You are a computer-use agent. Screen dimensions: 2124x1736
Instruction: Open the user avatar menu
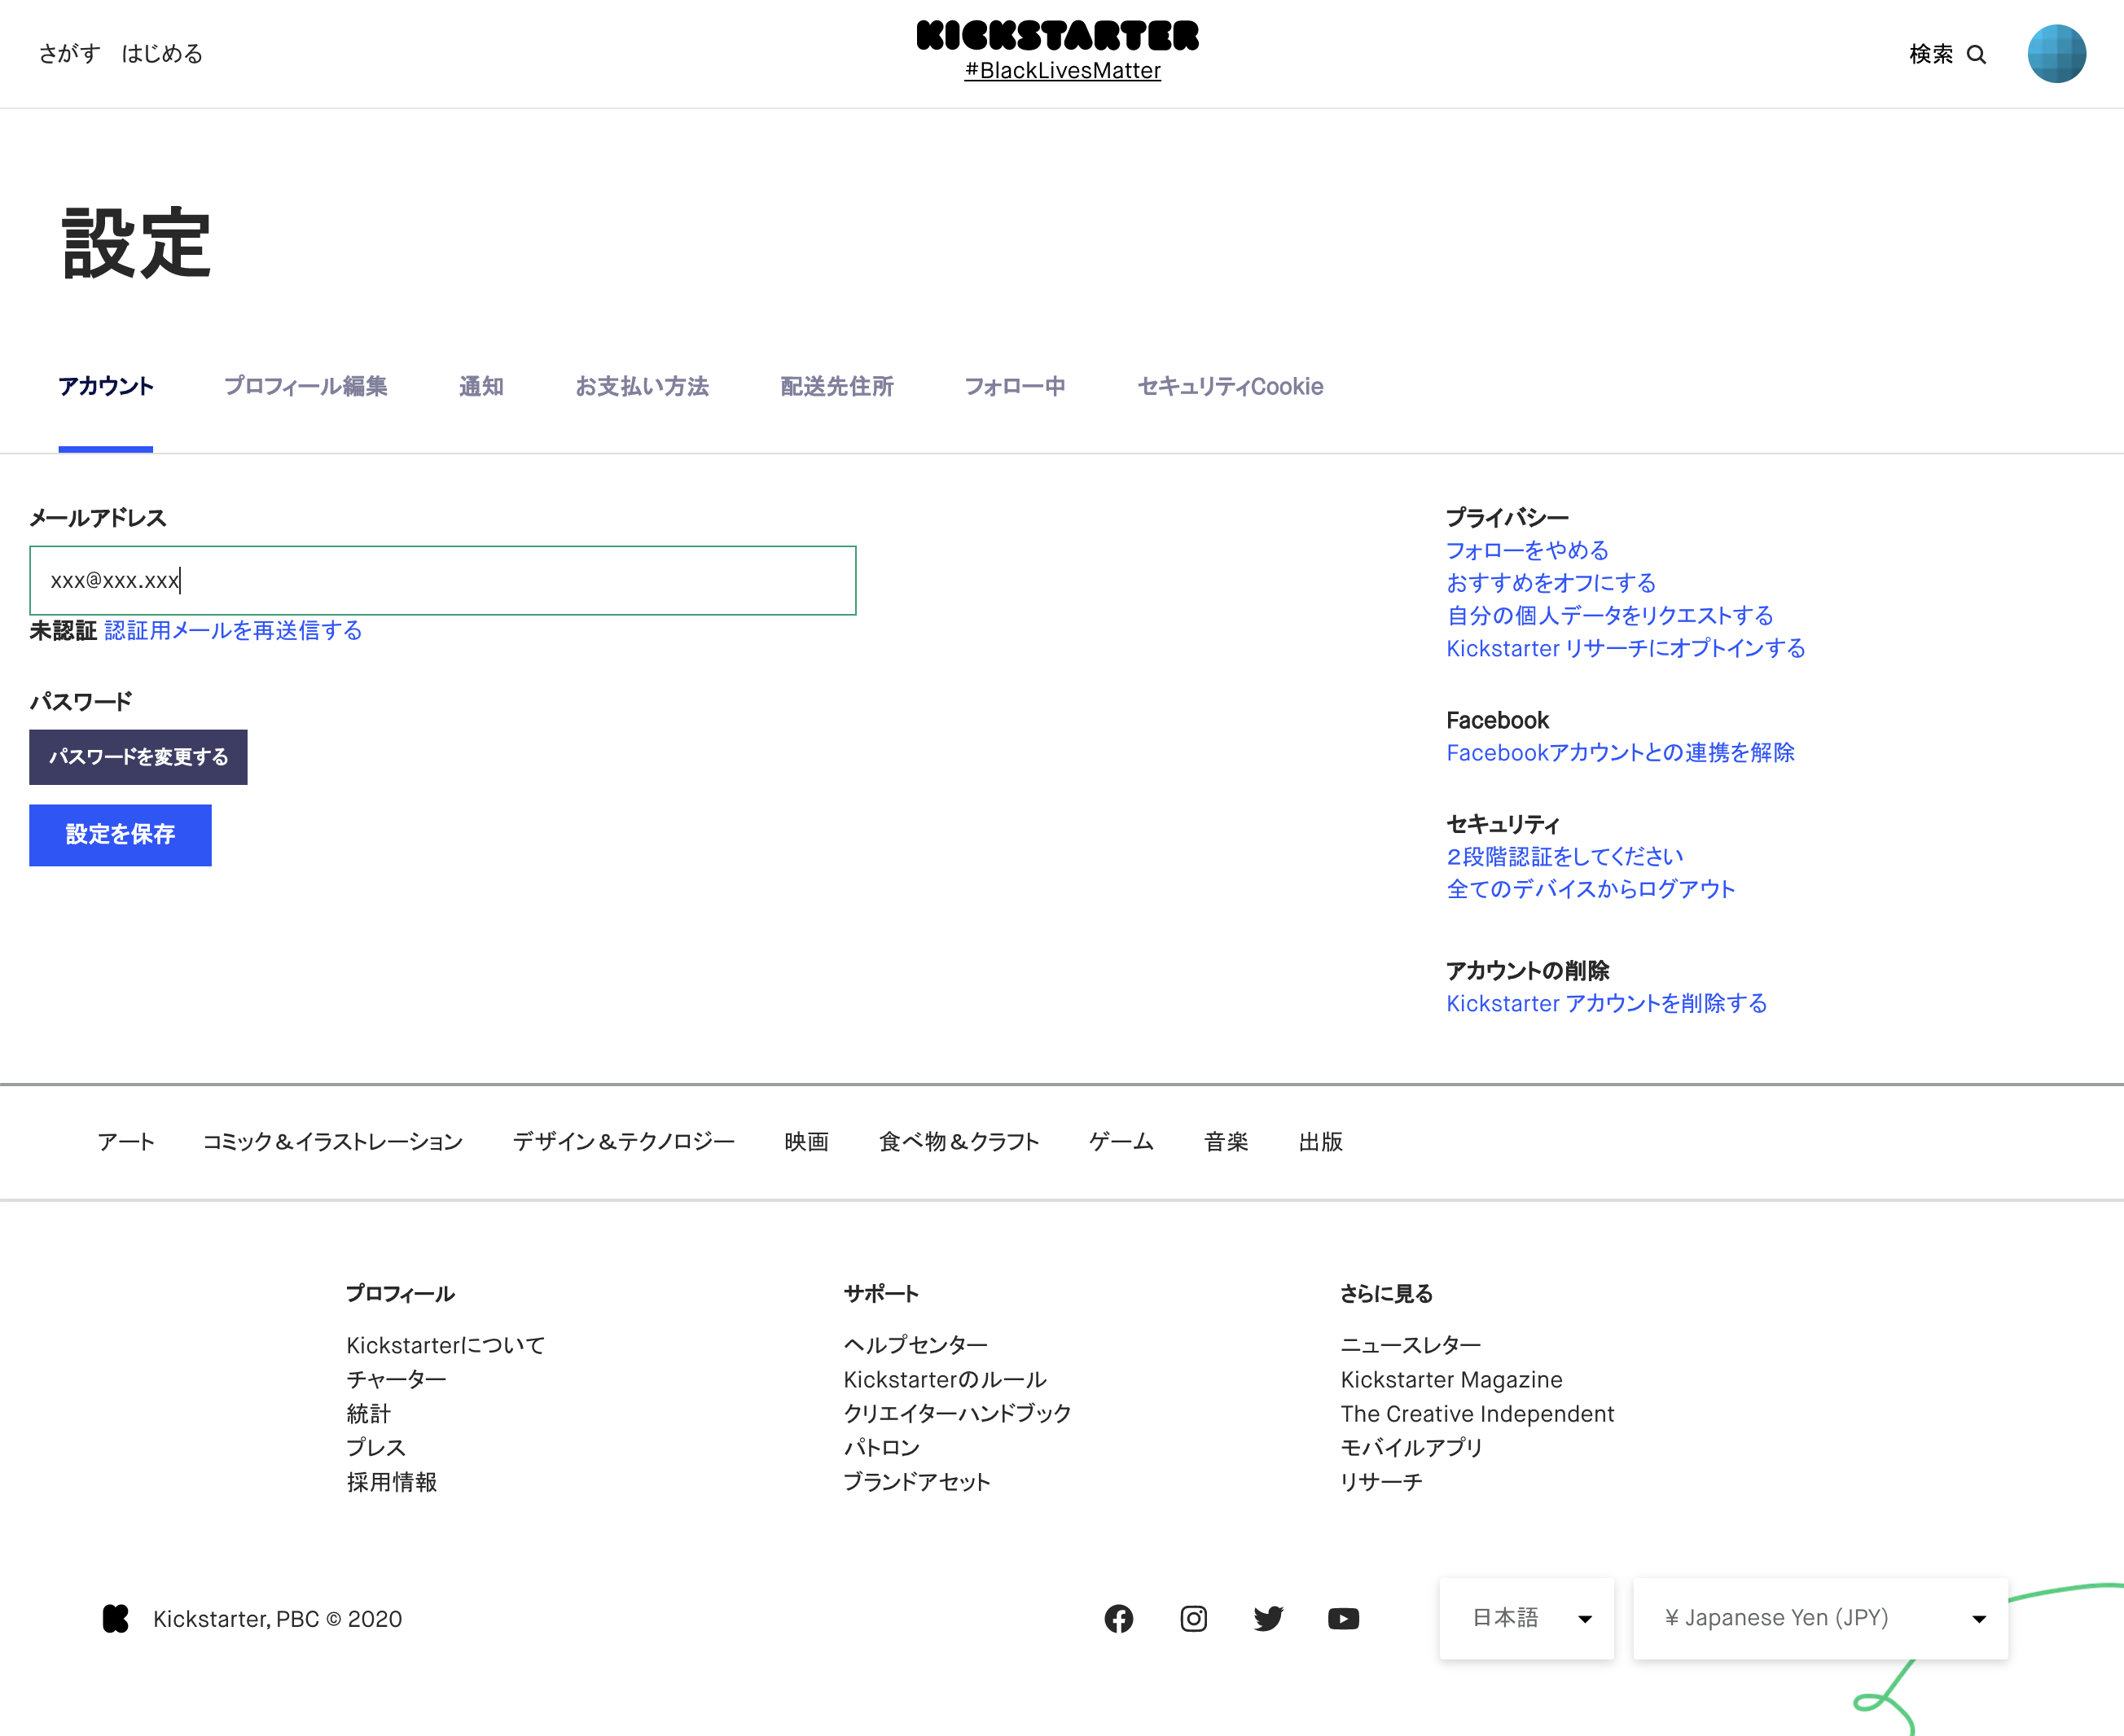coord(2056,54)
